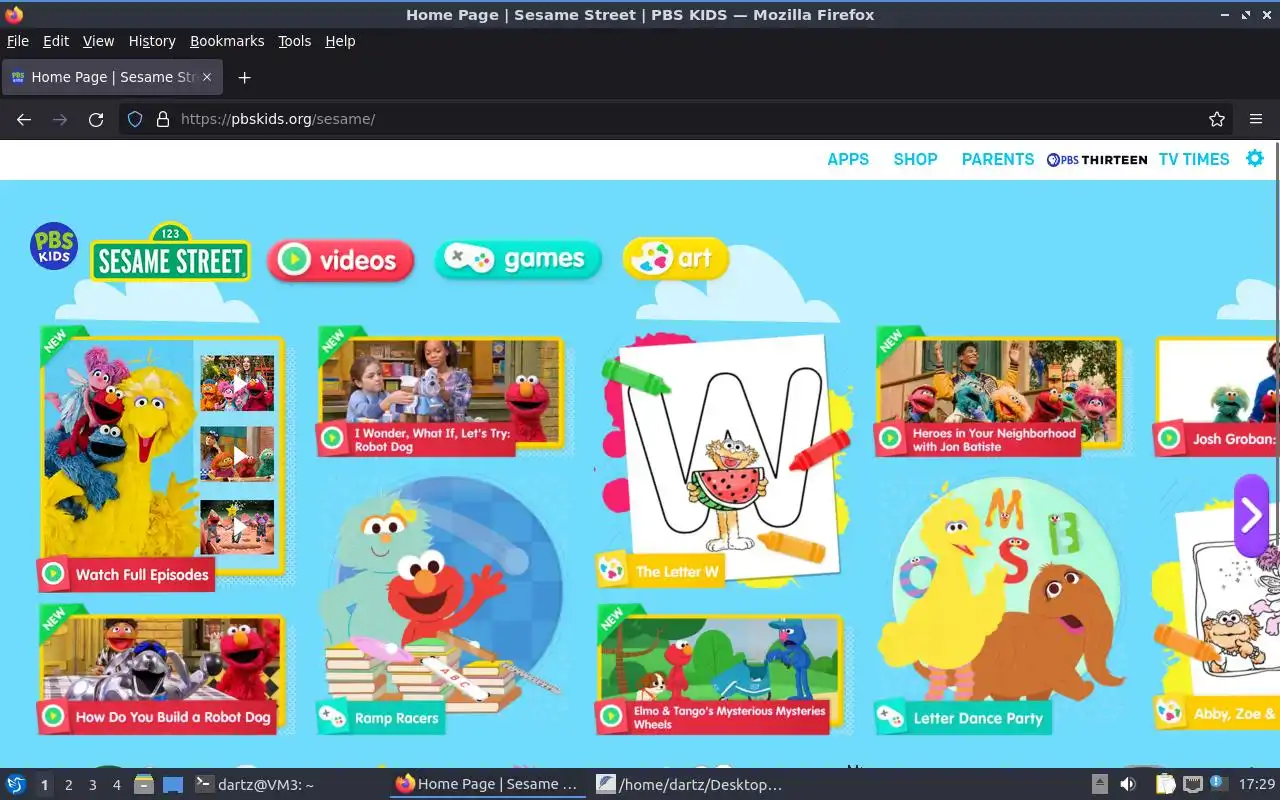Open the View menu
Screen dimensions: 1280x800
(98, 41)
